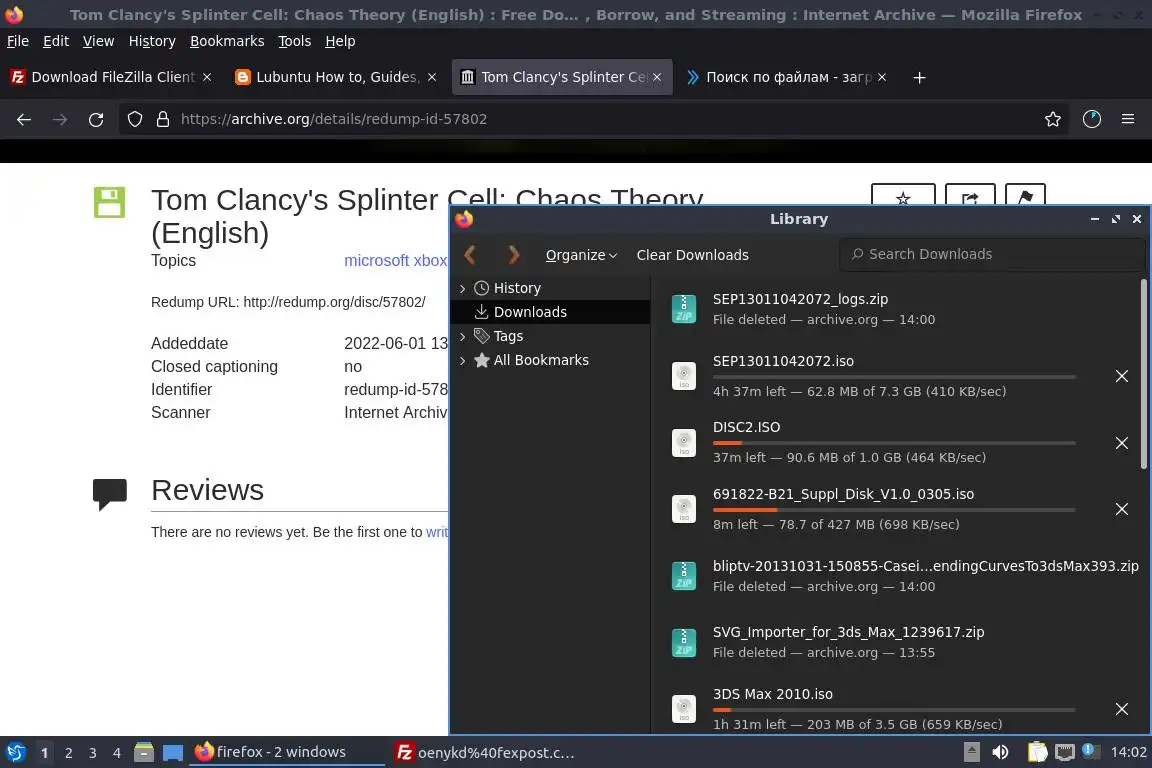Switch to workspace 3

(93, 753)
